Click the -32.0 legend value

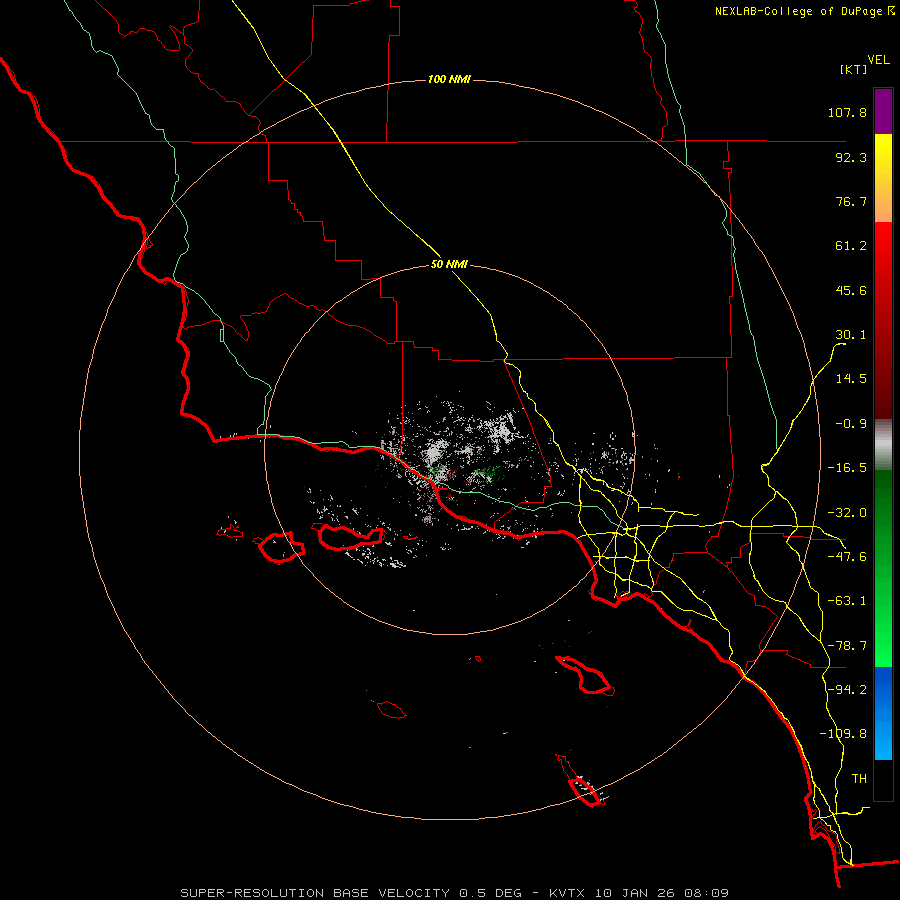847,513
